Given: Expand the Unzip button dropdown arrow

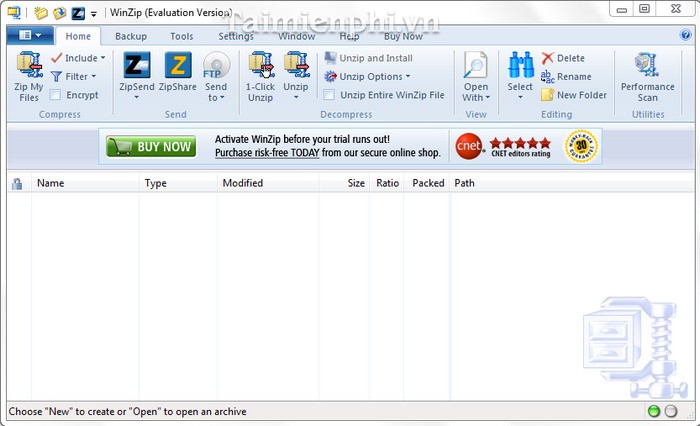Looking at the screenshot, I should coord(296,97).
